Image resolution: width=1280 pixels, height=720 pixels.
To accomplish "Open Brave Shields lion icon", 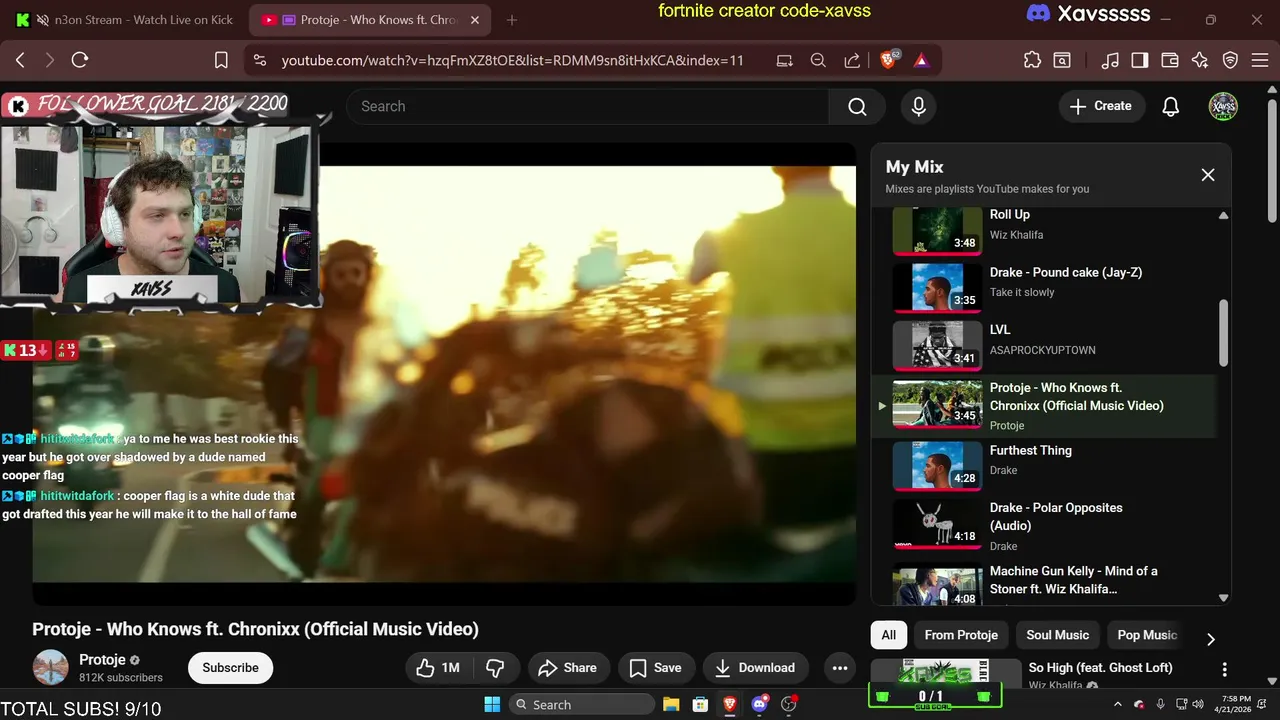I will pyautogui.click(x=889, y=60).
